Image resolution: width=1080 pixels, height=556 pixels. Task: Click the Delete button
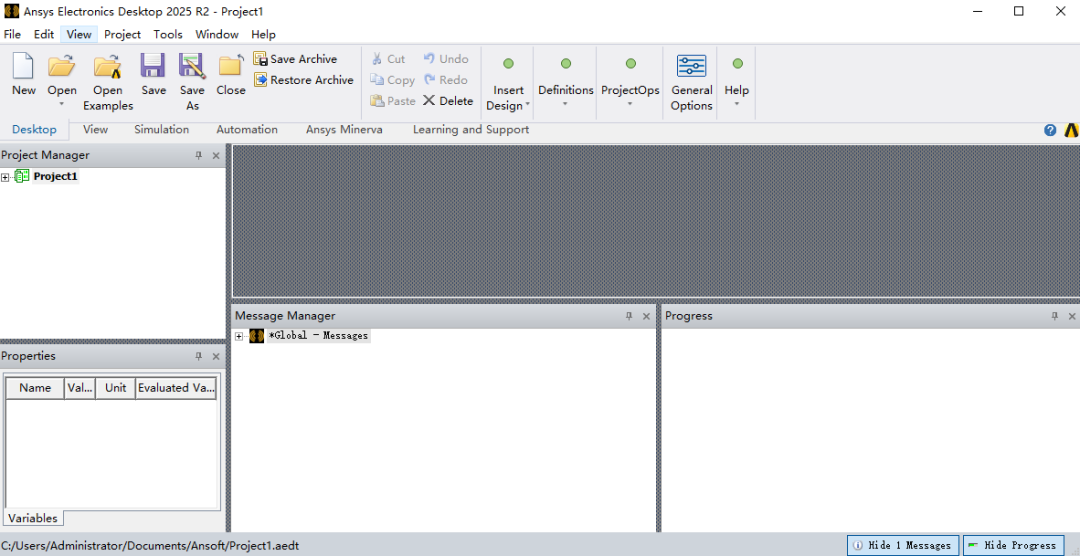point(448,101)
